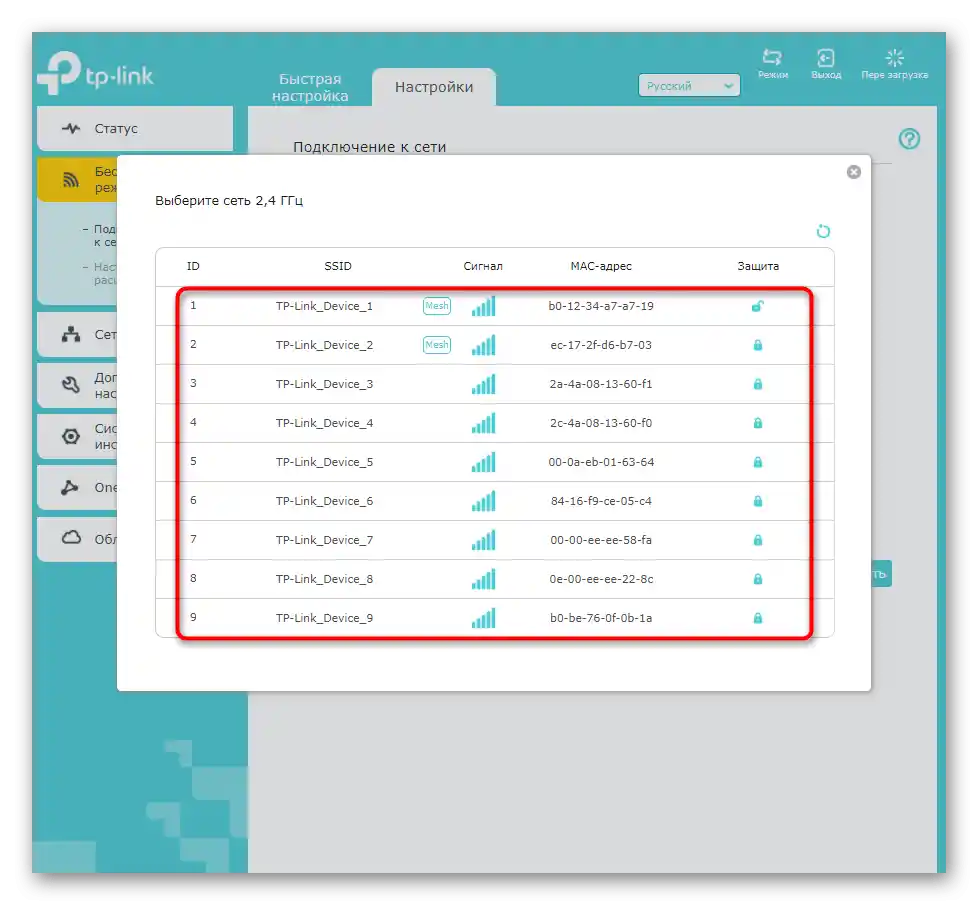The width and height of the screenshot is (978, 905).
Task: Open the help question mark icon
Action: [x=909, y=138]
